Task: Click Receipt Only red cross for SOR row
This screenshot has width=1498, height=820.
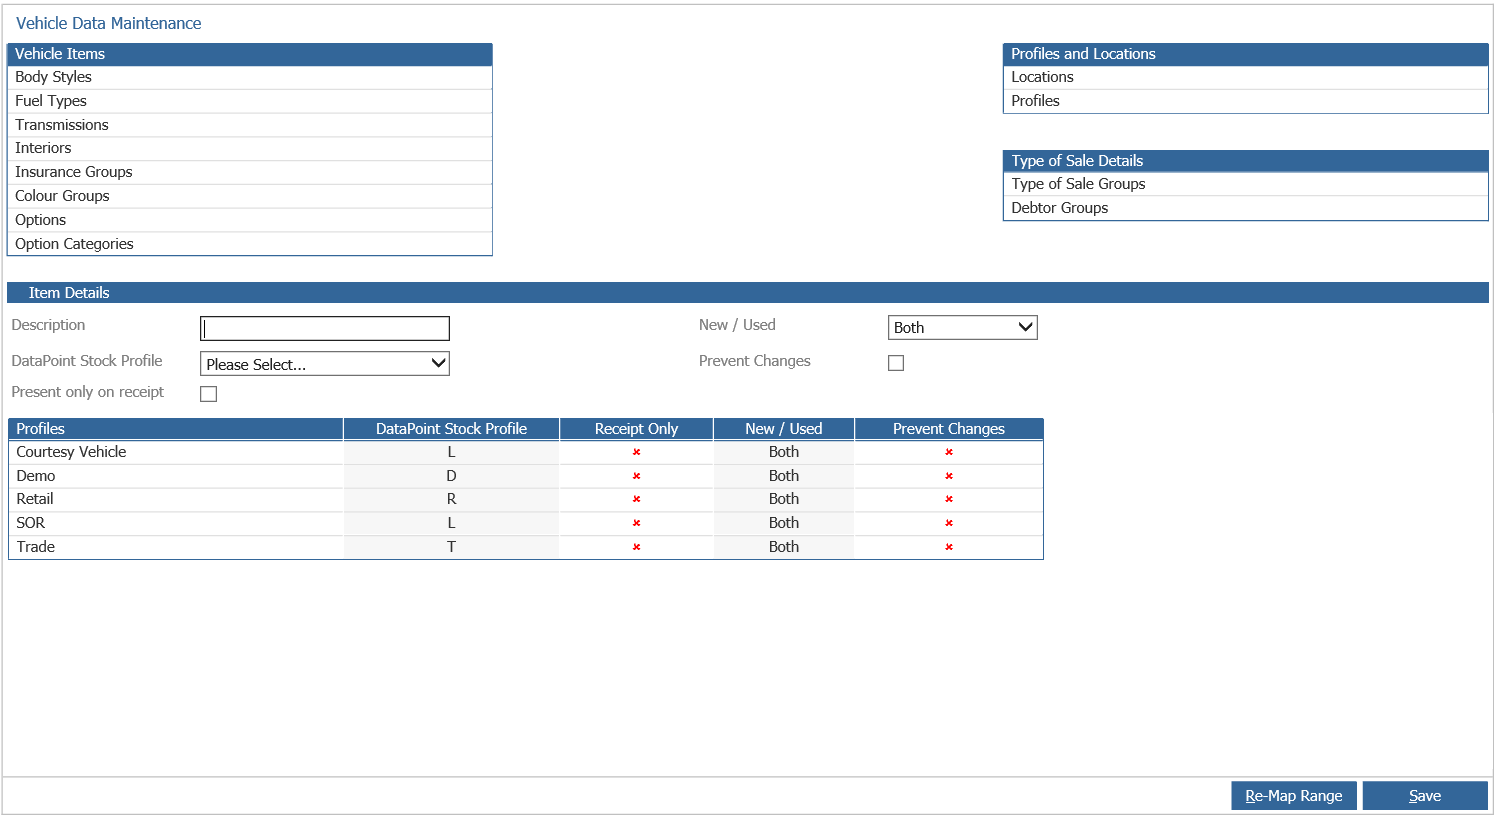Action: 636,523
